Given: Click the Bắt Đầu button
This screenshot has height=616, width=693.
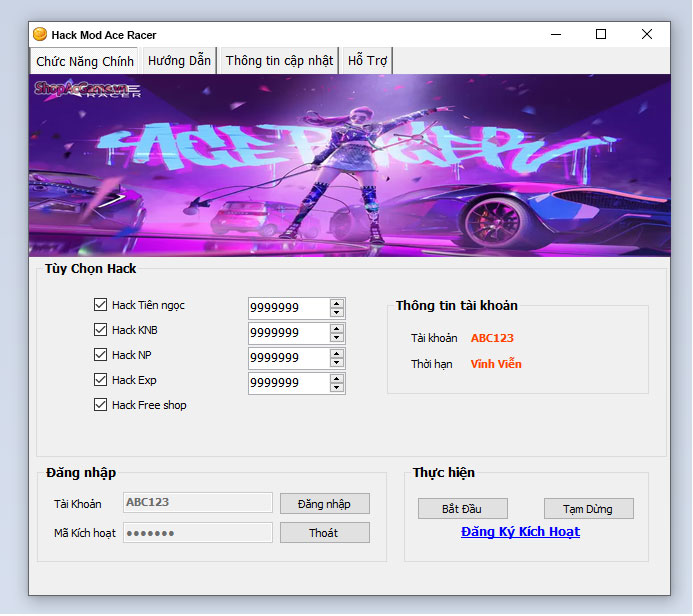Looking at the screenshot, I should [463, 509].
